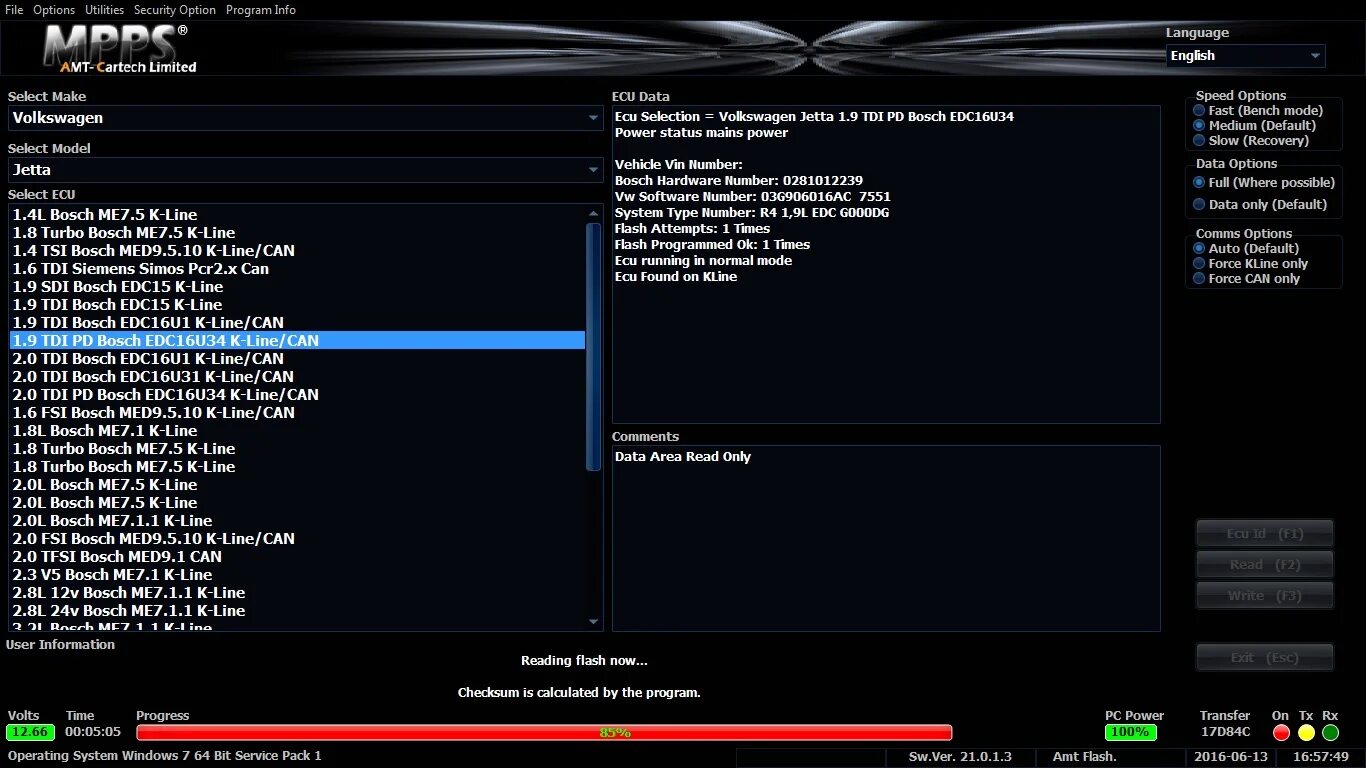Click the System Type Number line
This screenshot has height=768, width=1366.
tap(752, 213)
